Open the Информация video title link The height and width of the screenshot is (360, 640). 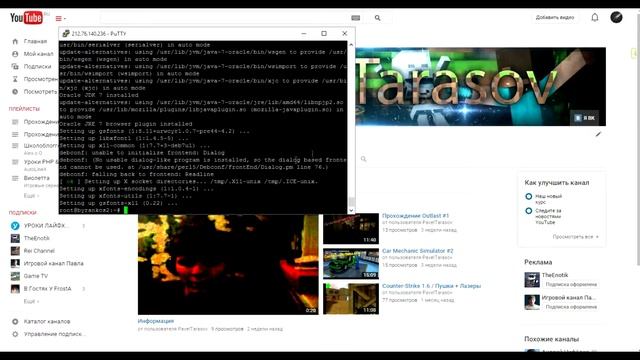(156, 321)
